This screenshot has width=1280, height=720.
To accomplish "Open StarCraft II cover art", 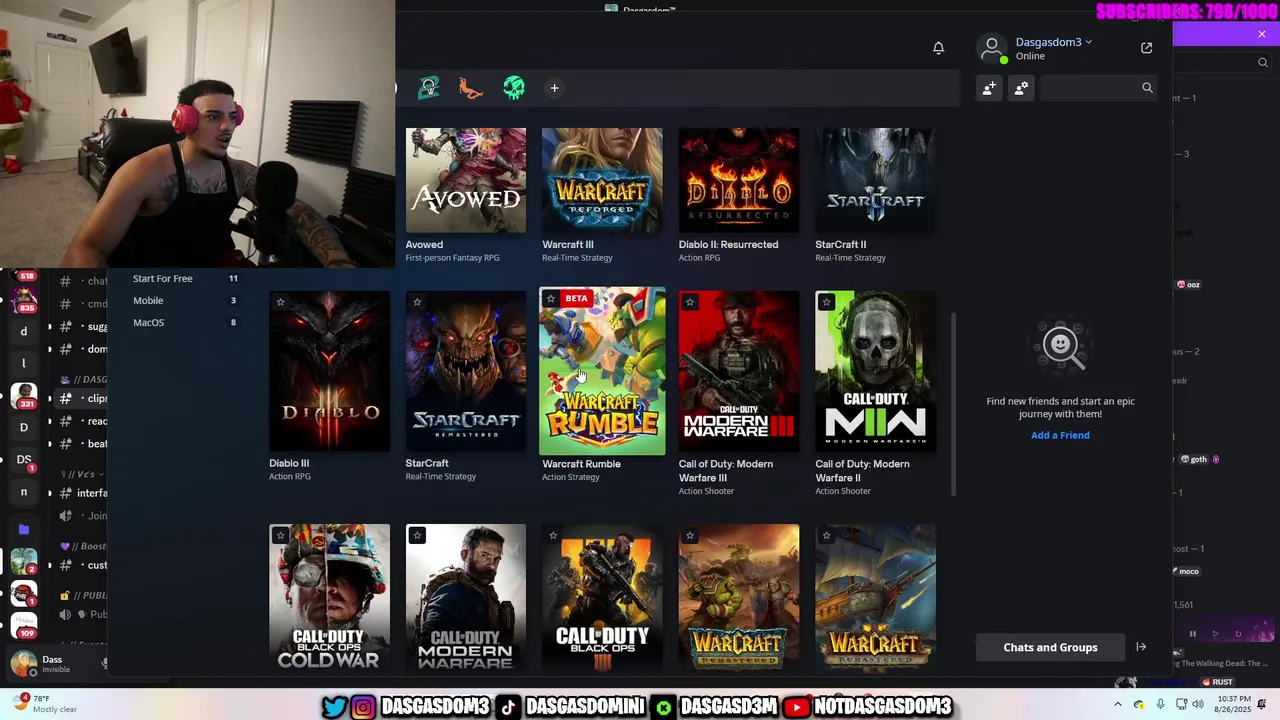I will pos(875,180).
